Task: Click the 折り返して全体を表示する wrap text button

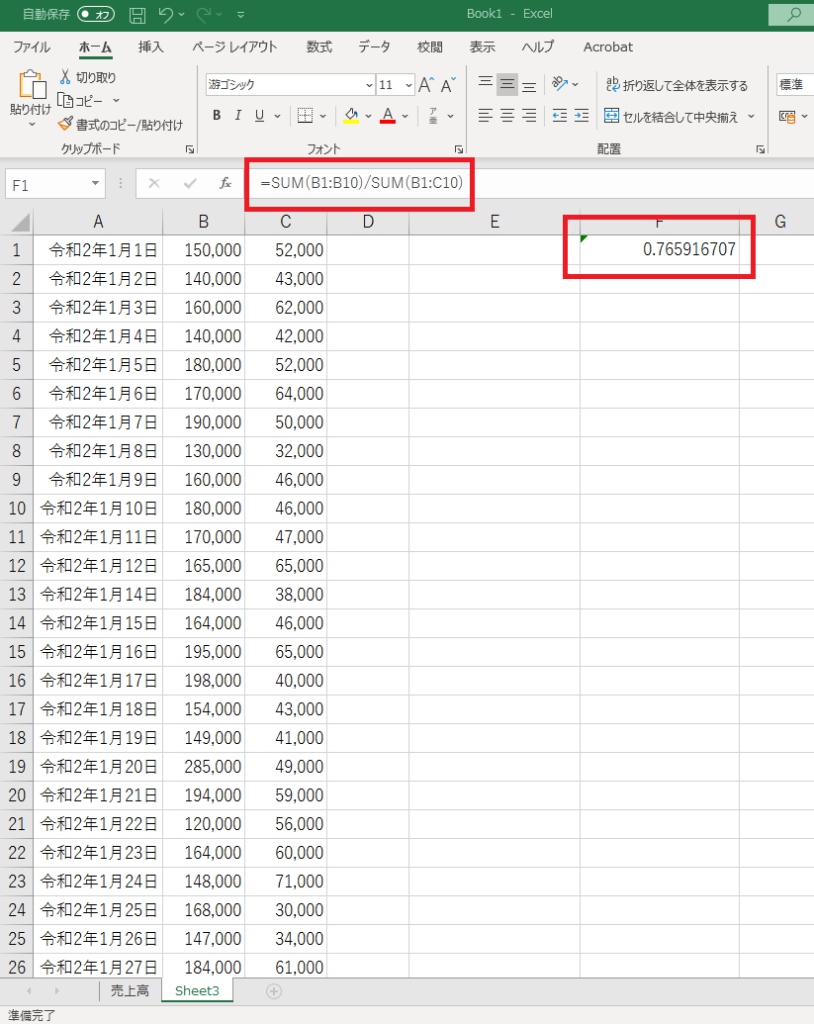Action: (x=676, y=85)
